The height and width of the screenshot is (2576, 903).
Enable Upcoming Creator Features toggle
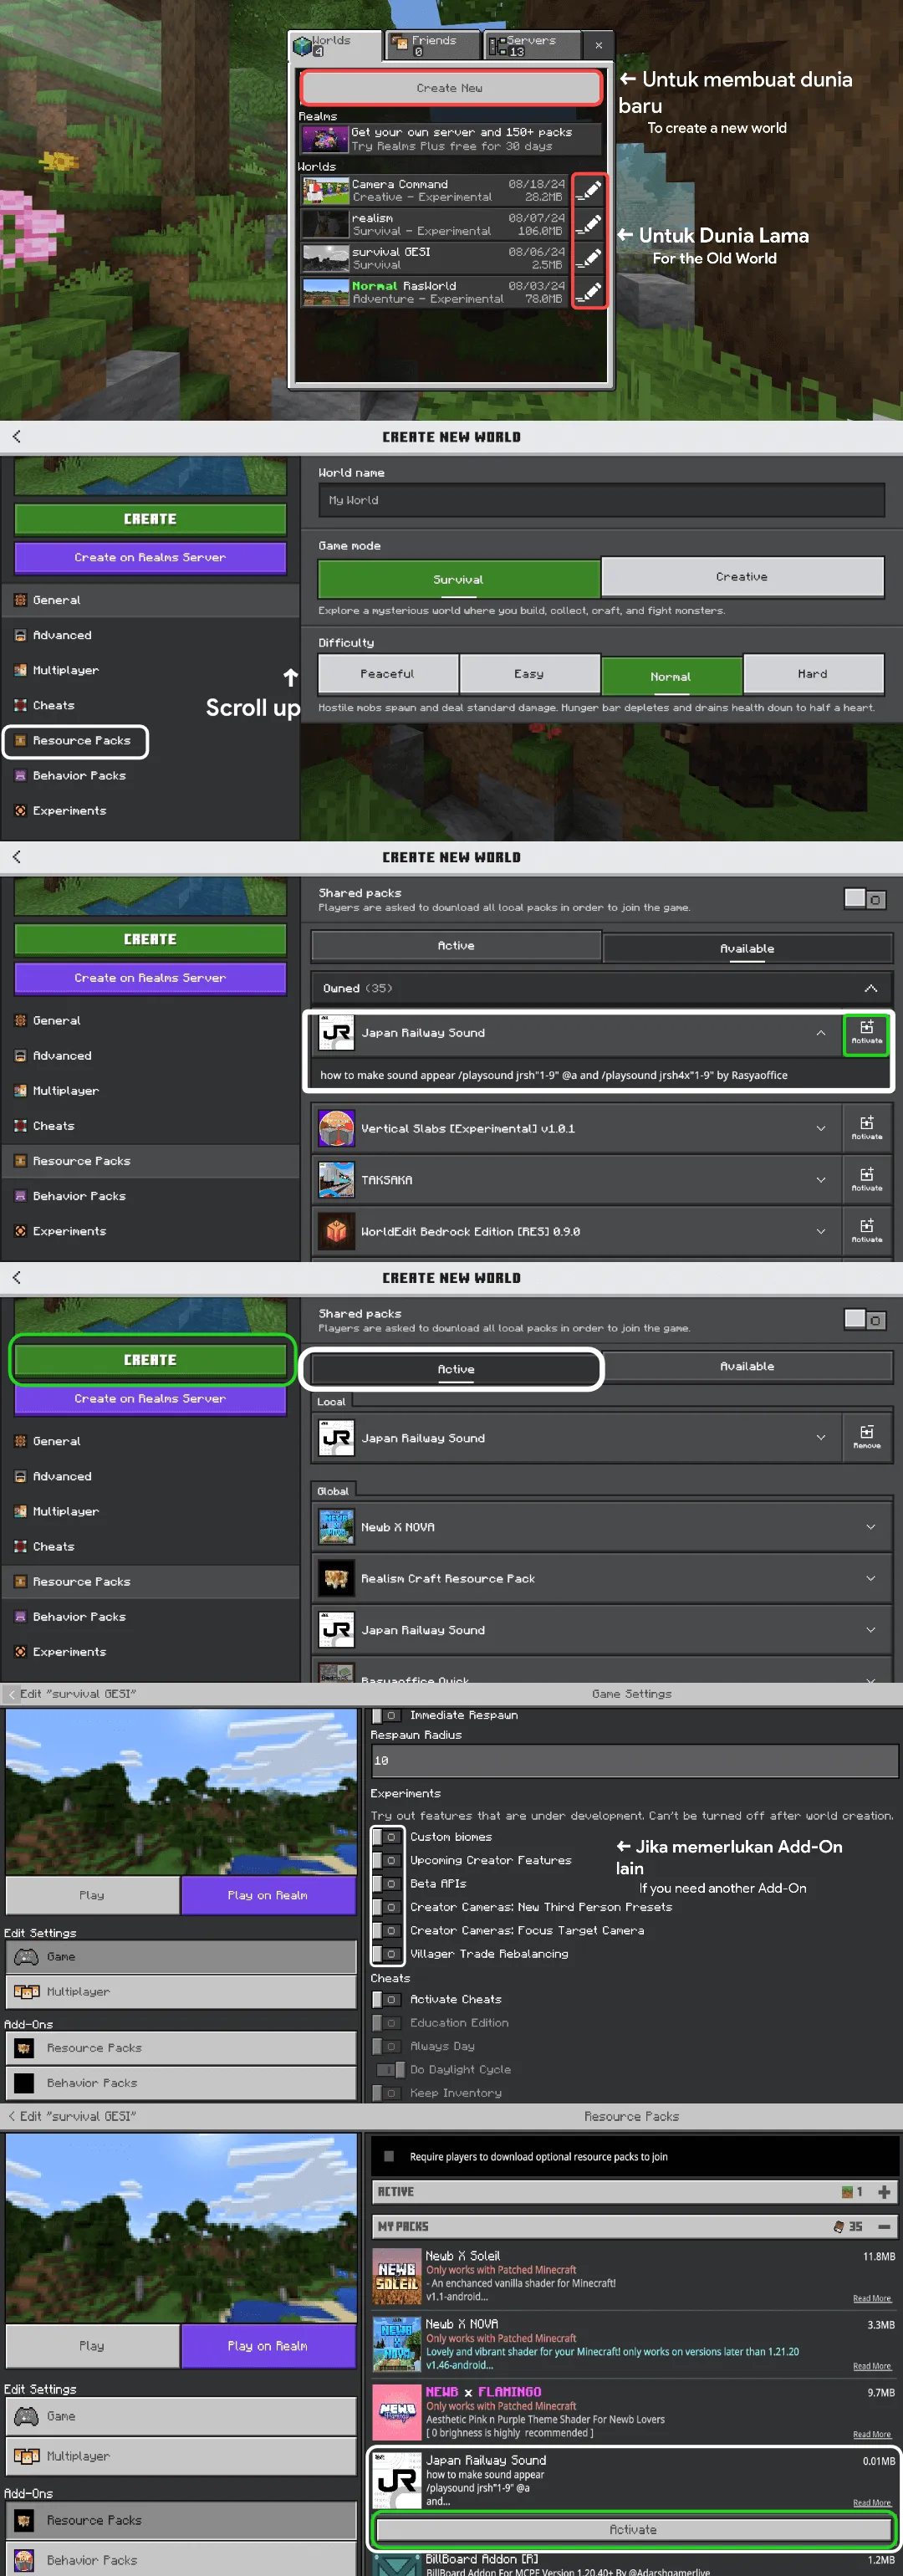pos(386,1860)
